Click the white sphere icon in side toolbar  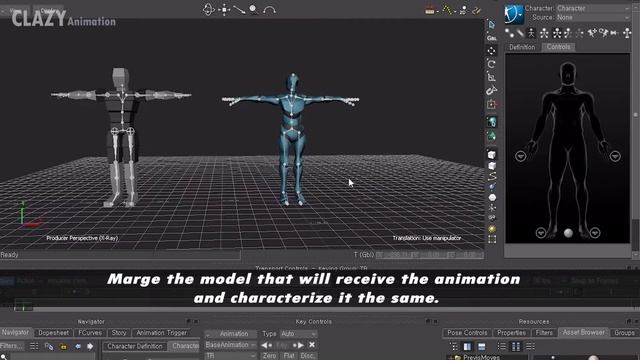[492, 198]
